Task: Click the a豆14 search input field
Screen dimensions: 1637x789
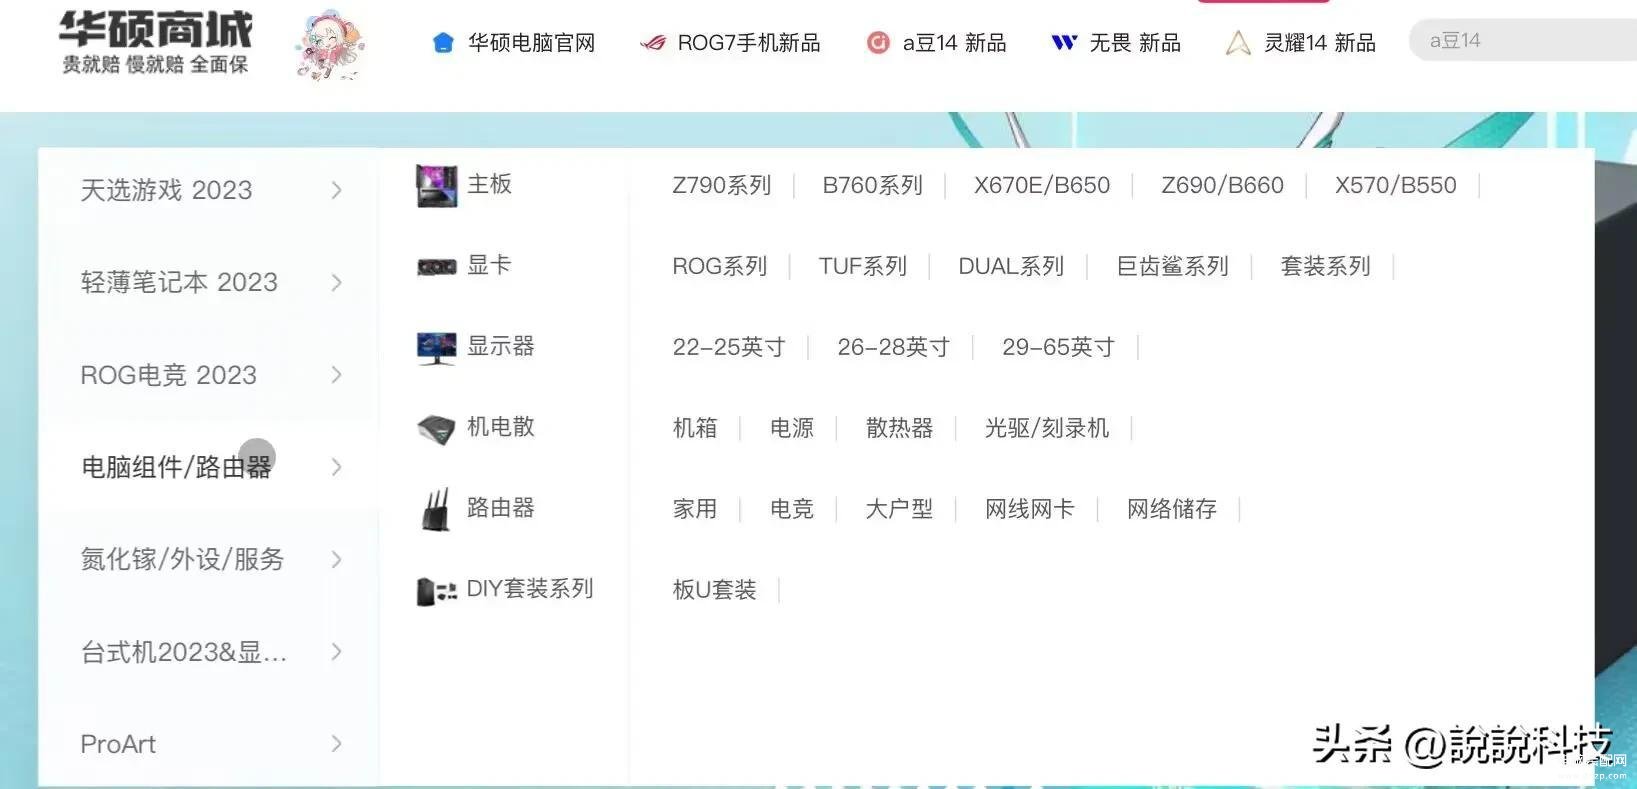Action: coord(1523,41)
